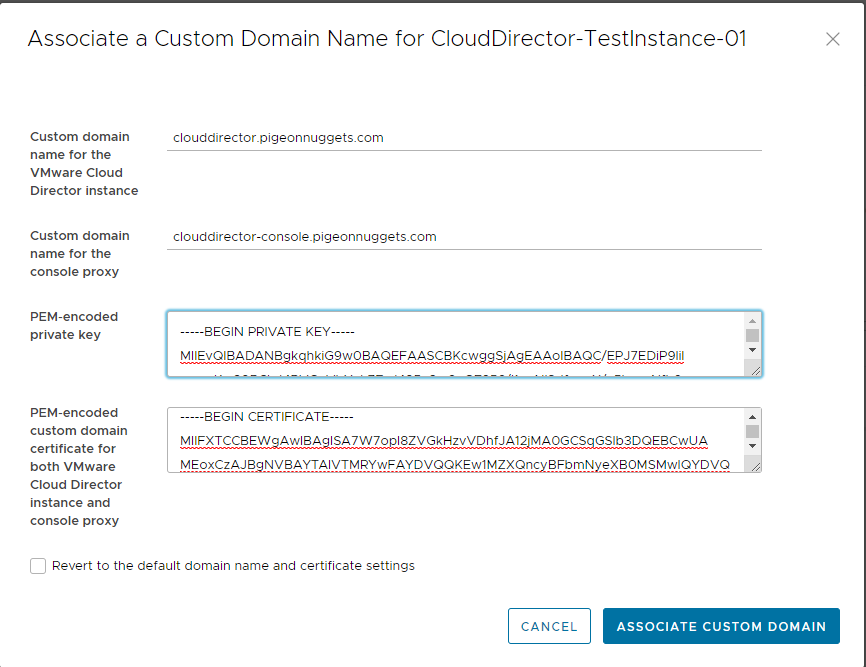Select the console proxy domain name field
This screenshot has height=667, width=866.
(400, 236)
